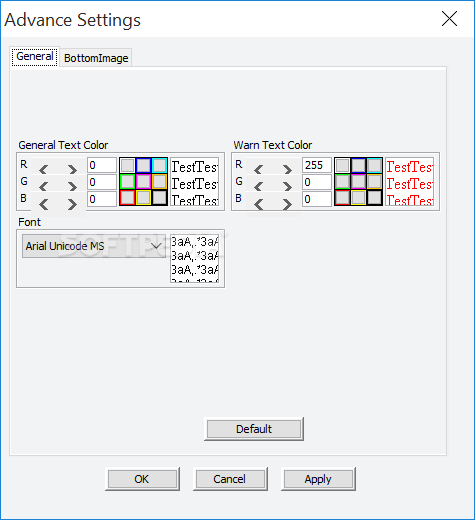
Task: Pick orange swatch for Warn Text Color
Action: [374, 182]
